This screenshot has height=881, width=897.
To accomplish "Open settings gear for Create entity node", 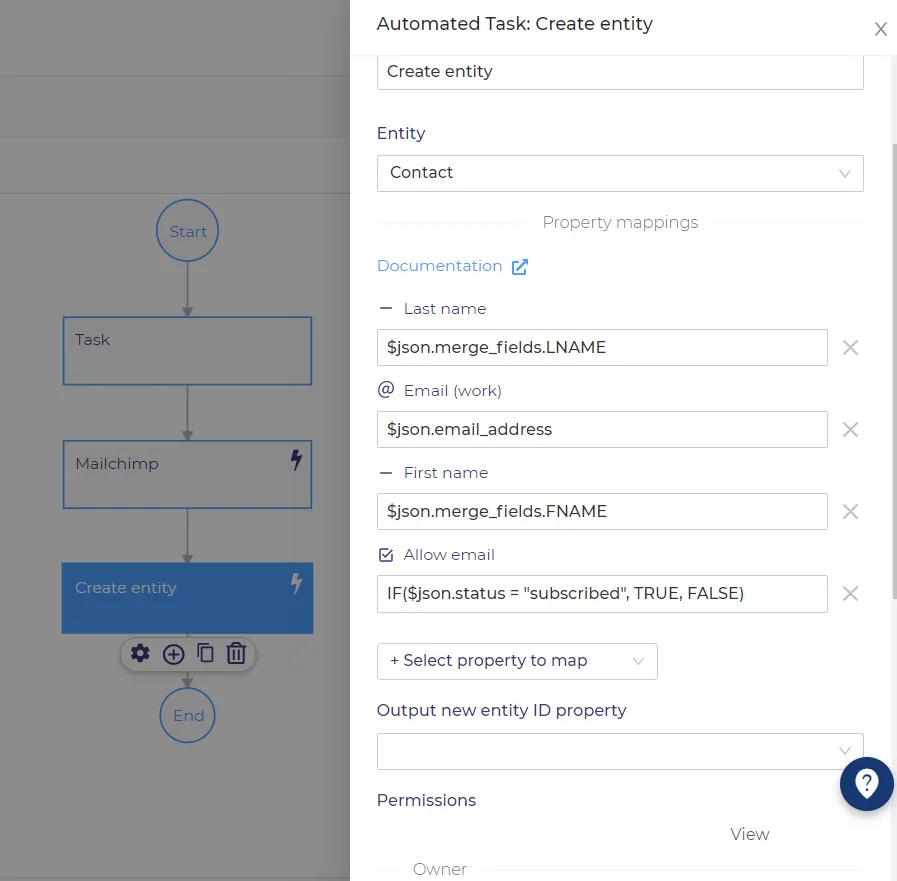I will click(x=140, y=653).
